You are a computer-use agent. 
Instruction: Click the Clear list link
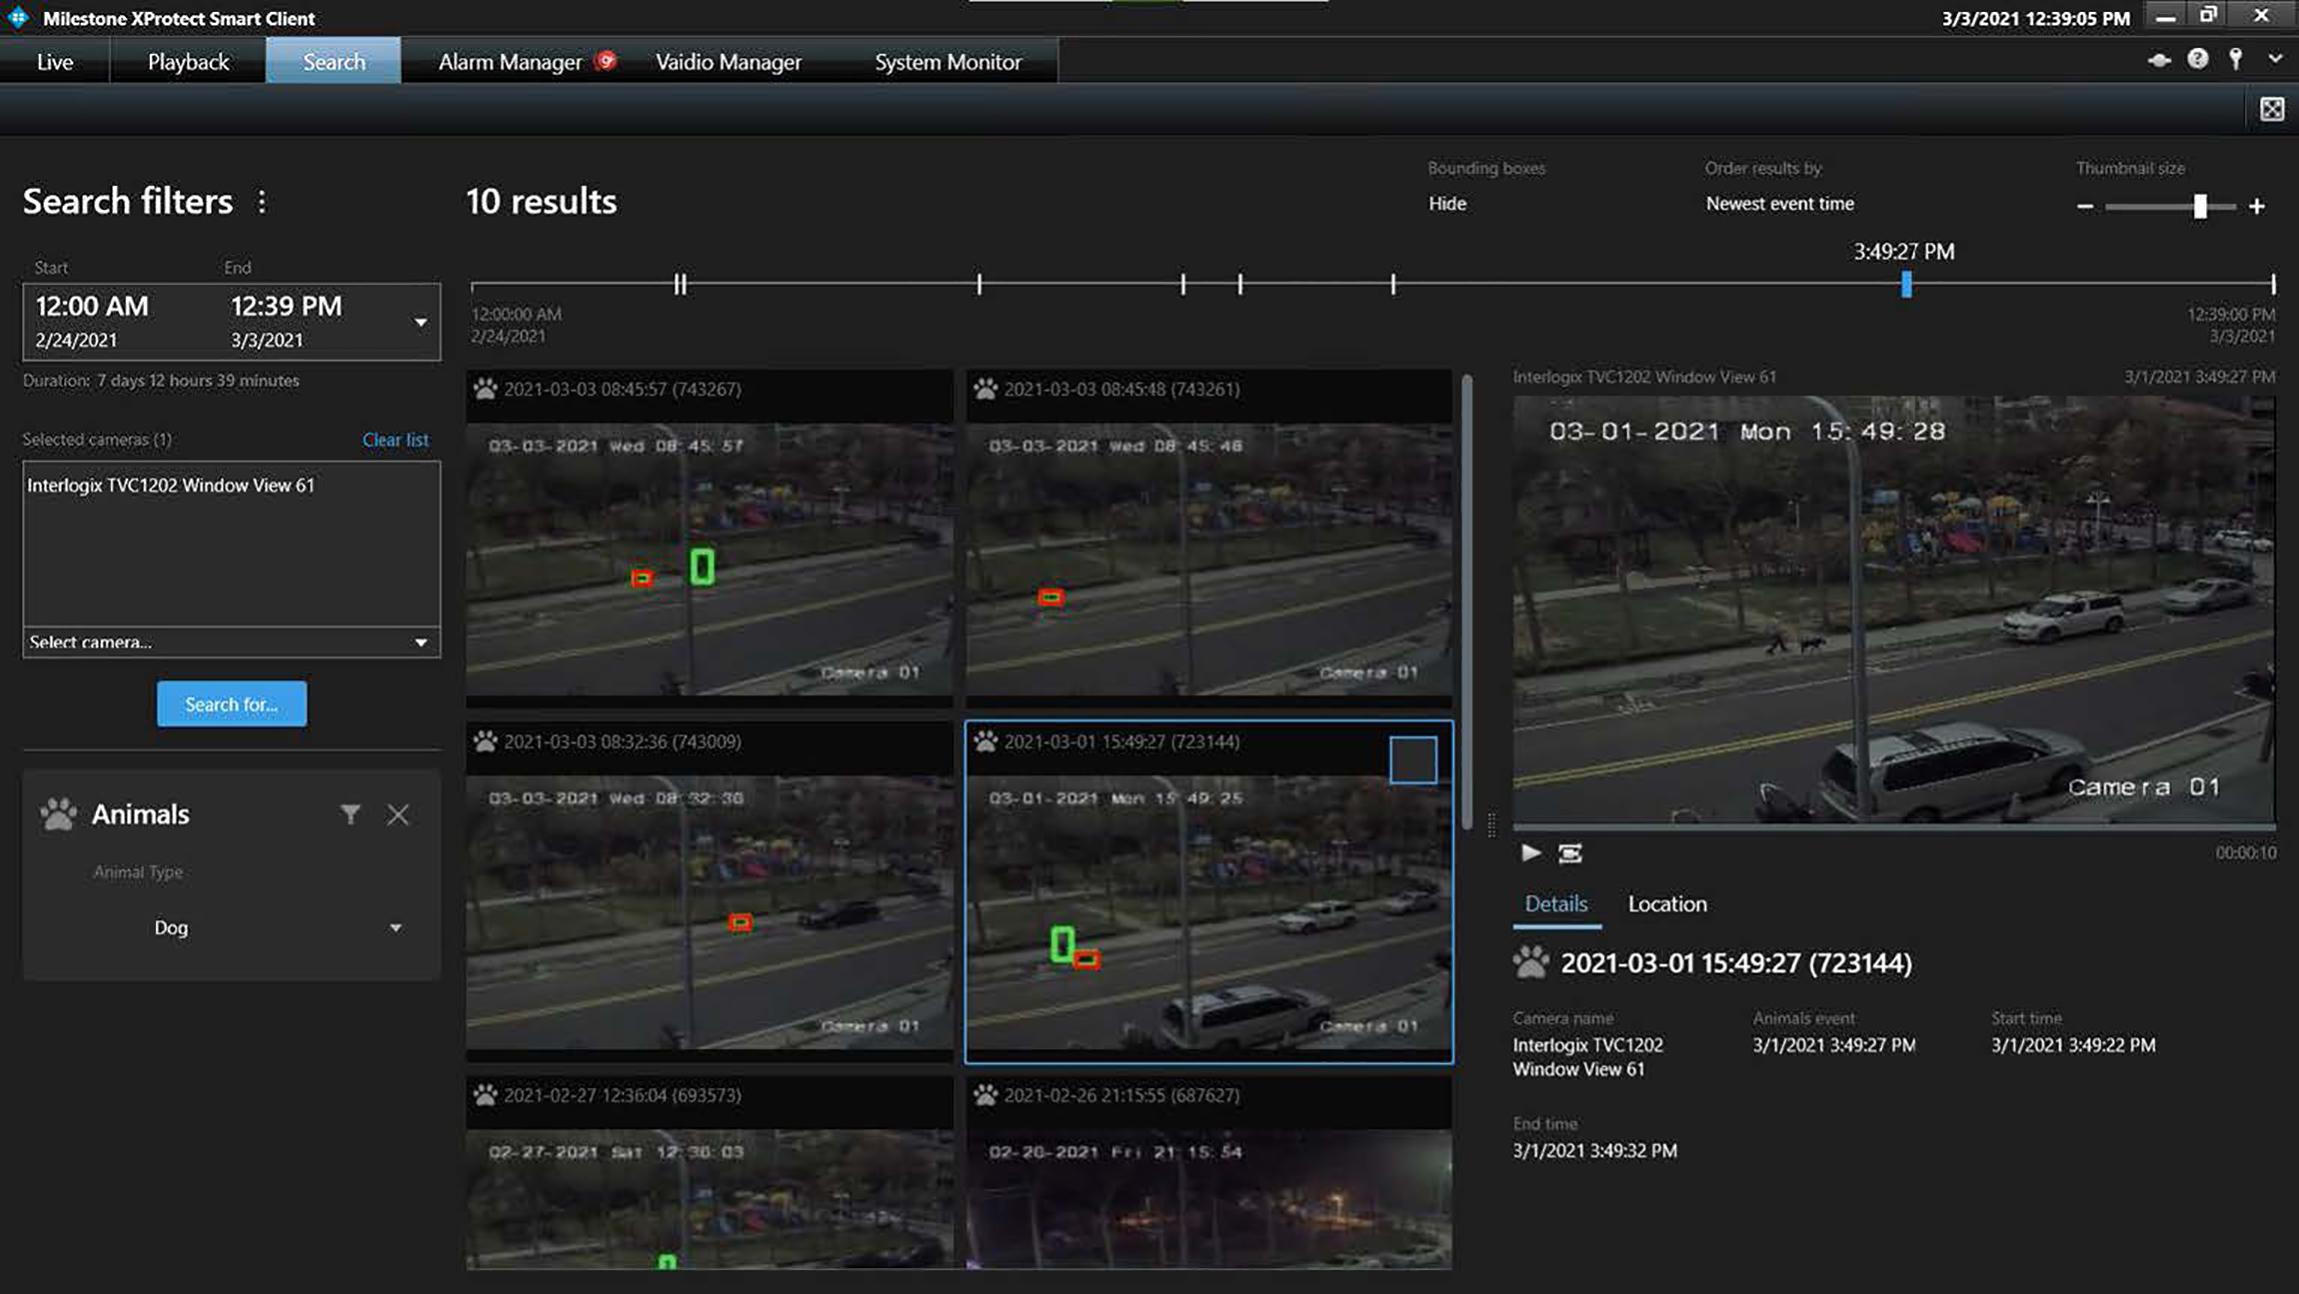click(x=395, y=440)
